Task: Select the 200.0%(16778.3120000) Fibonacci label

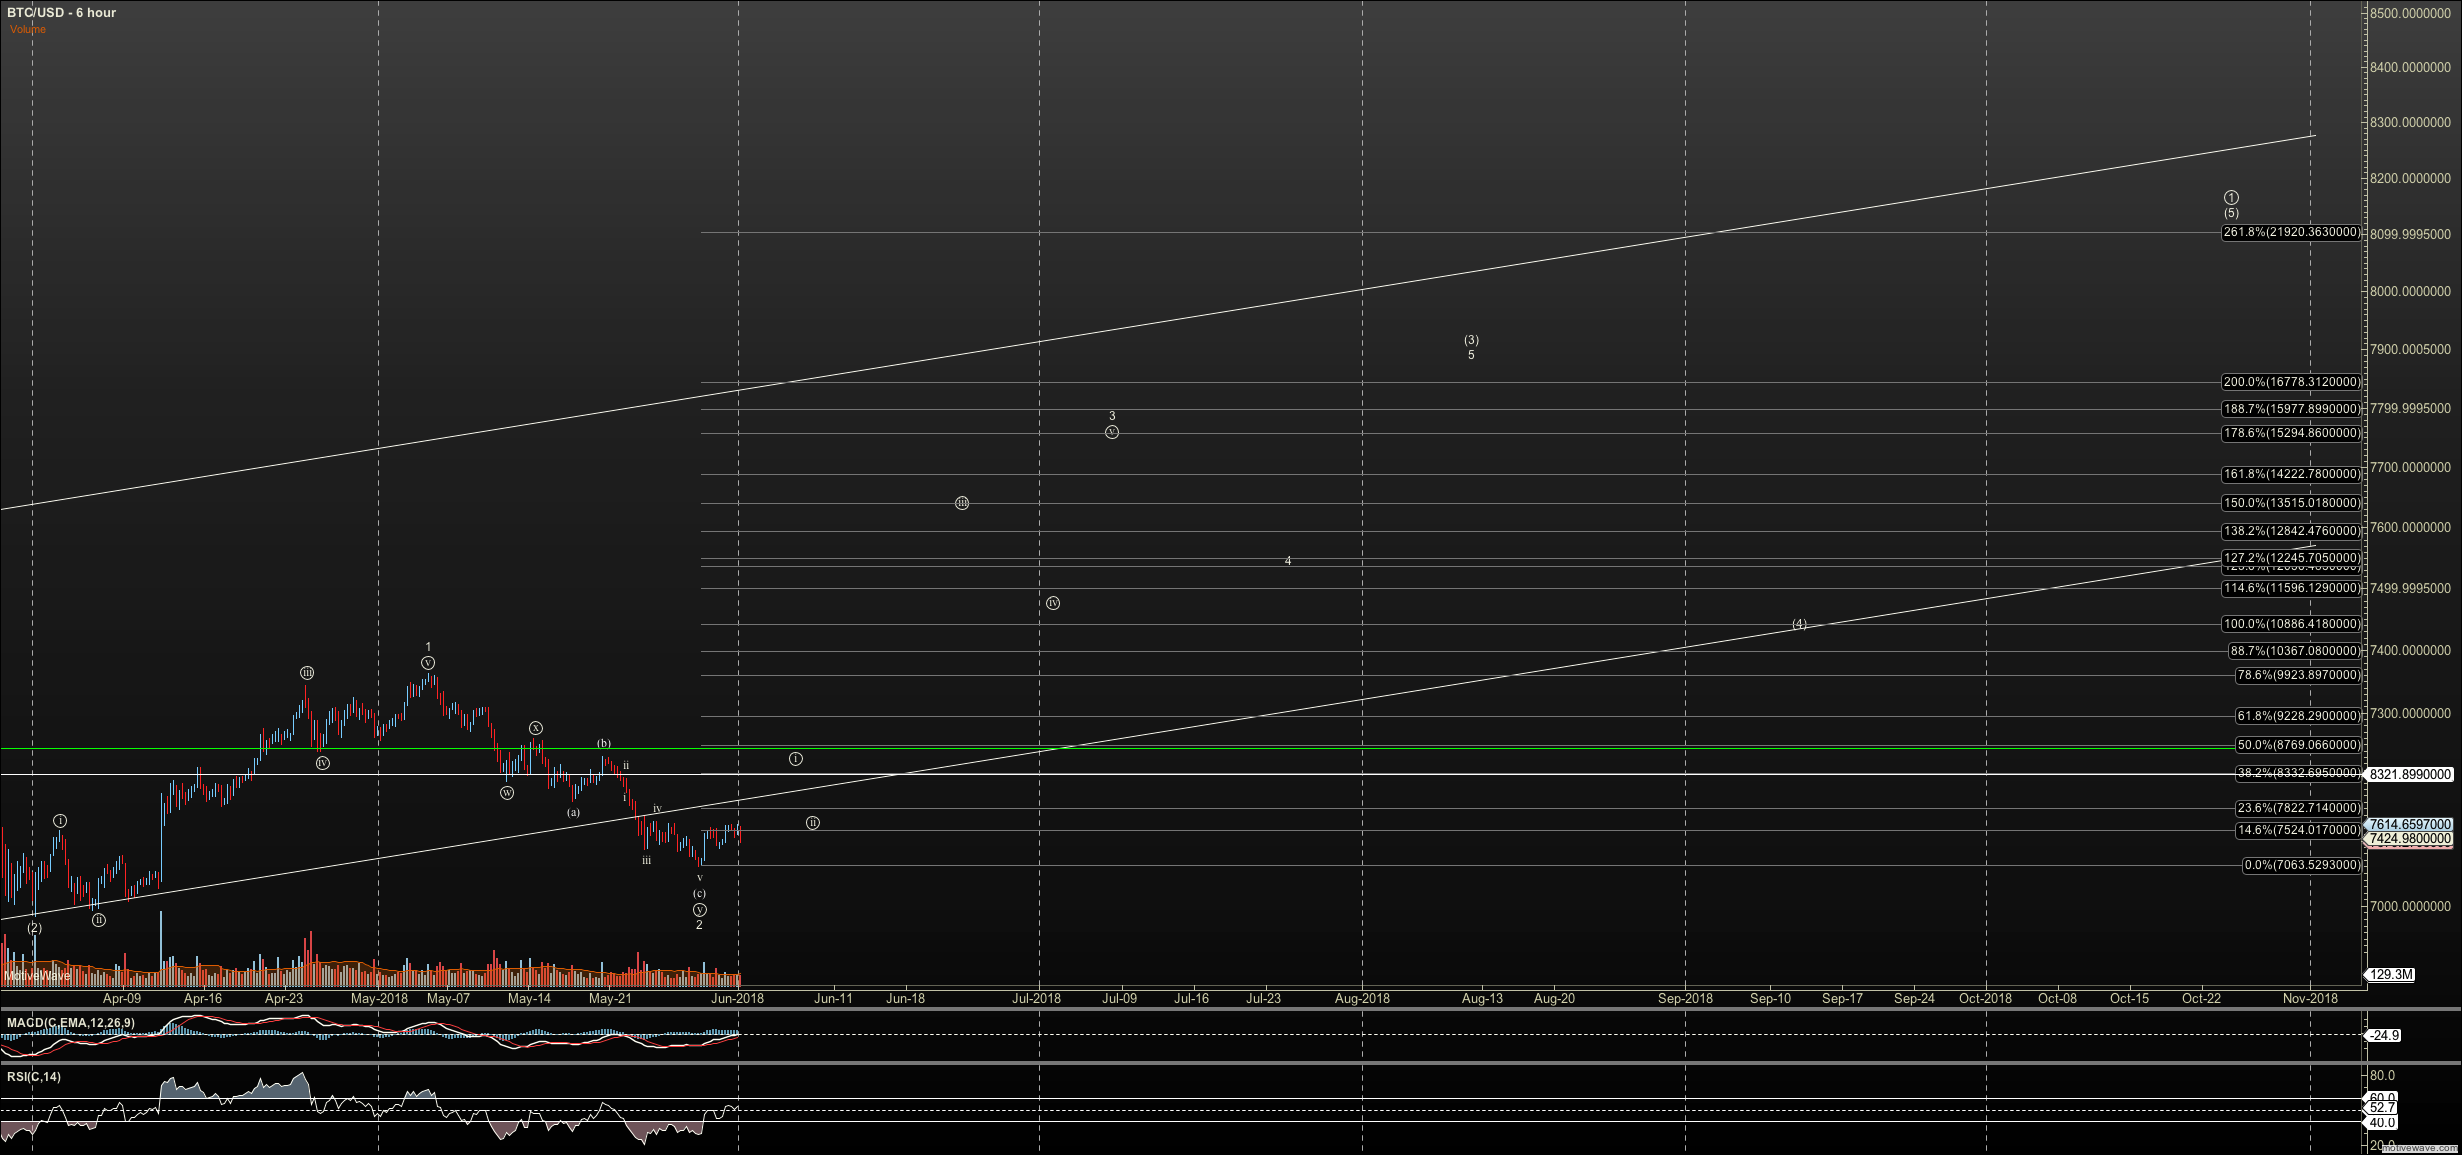Action: pos(2291,382)
